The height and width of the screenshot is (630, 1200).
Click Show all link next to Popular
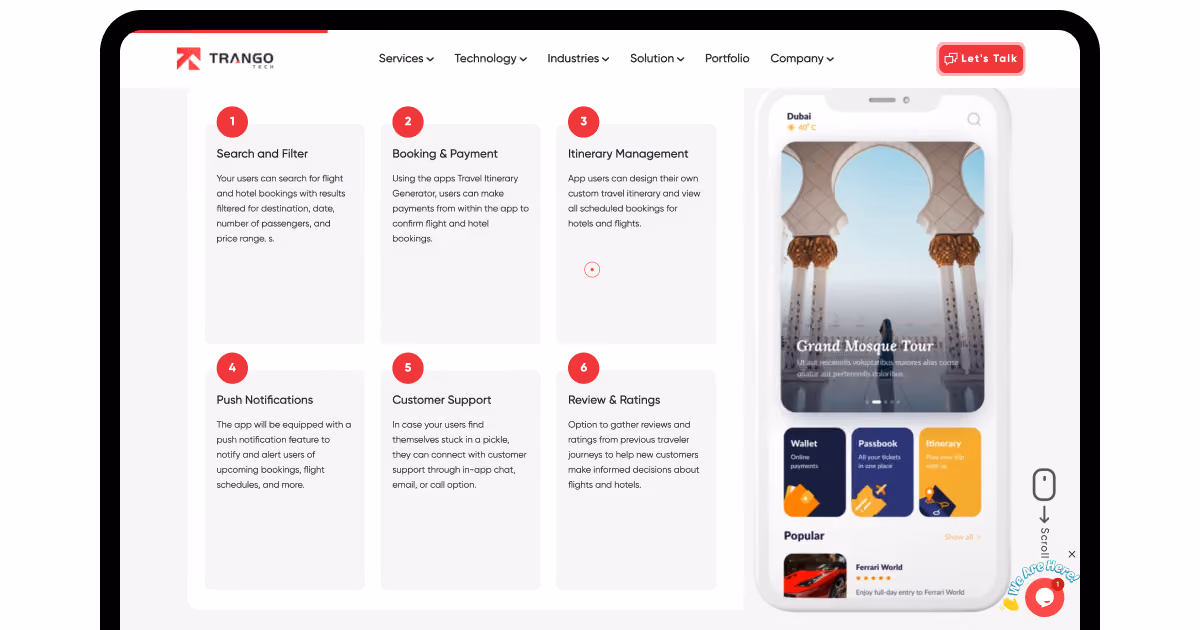[962, 537]
